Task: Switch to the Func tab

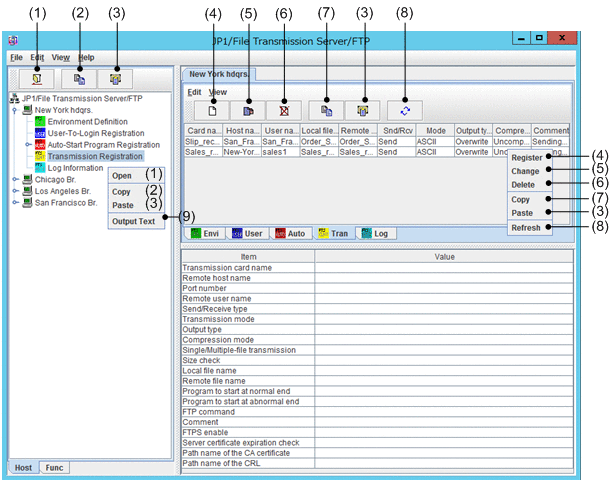Action: tap(54, 467)
